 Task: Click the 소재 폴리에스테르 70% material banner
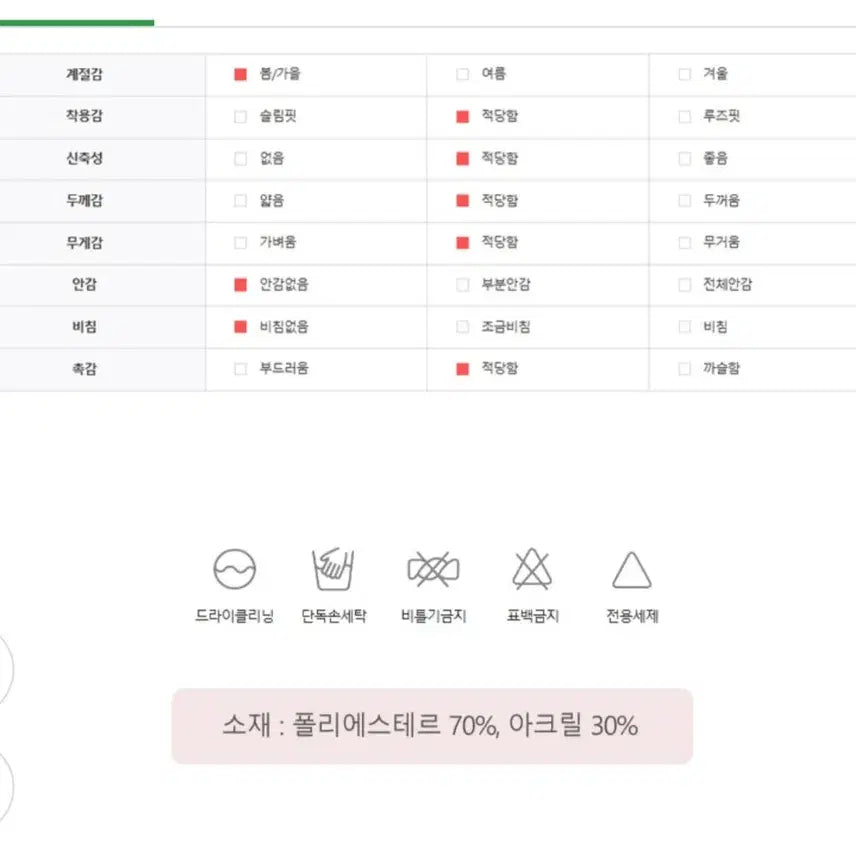[x=432, y=726]
